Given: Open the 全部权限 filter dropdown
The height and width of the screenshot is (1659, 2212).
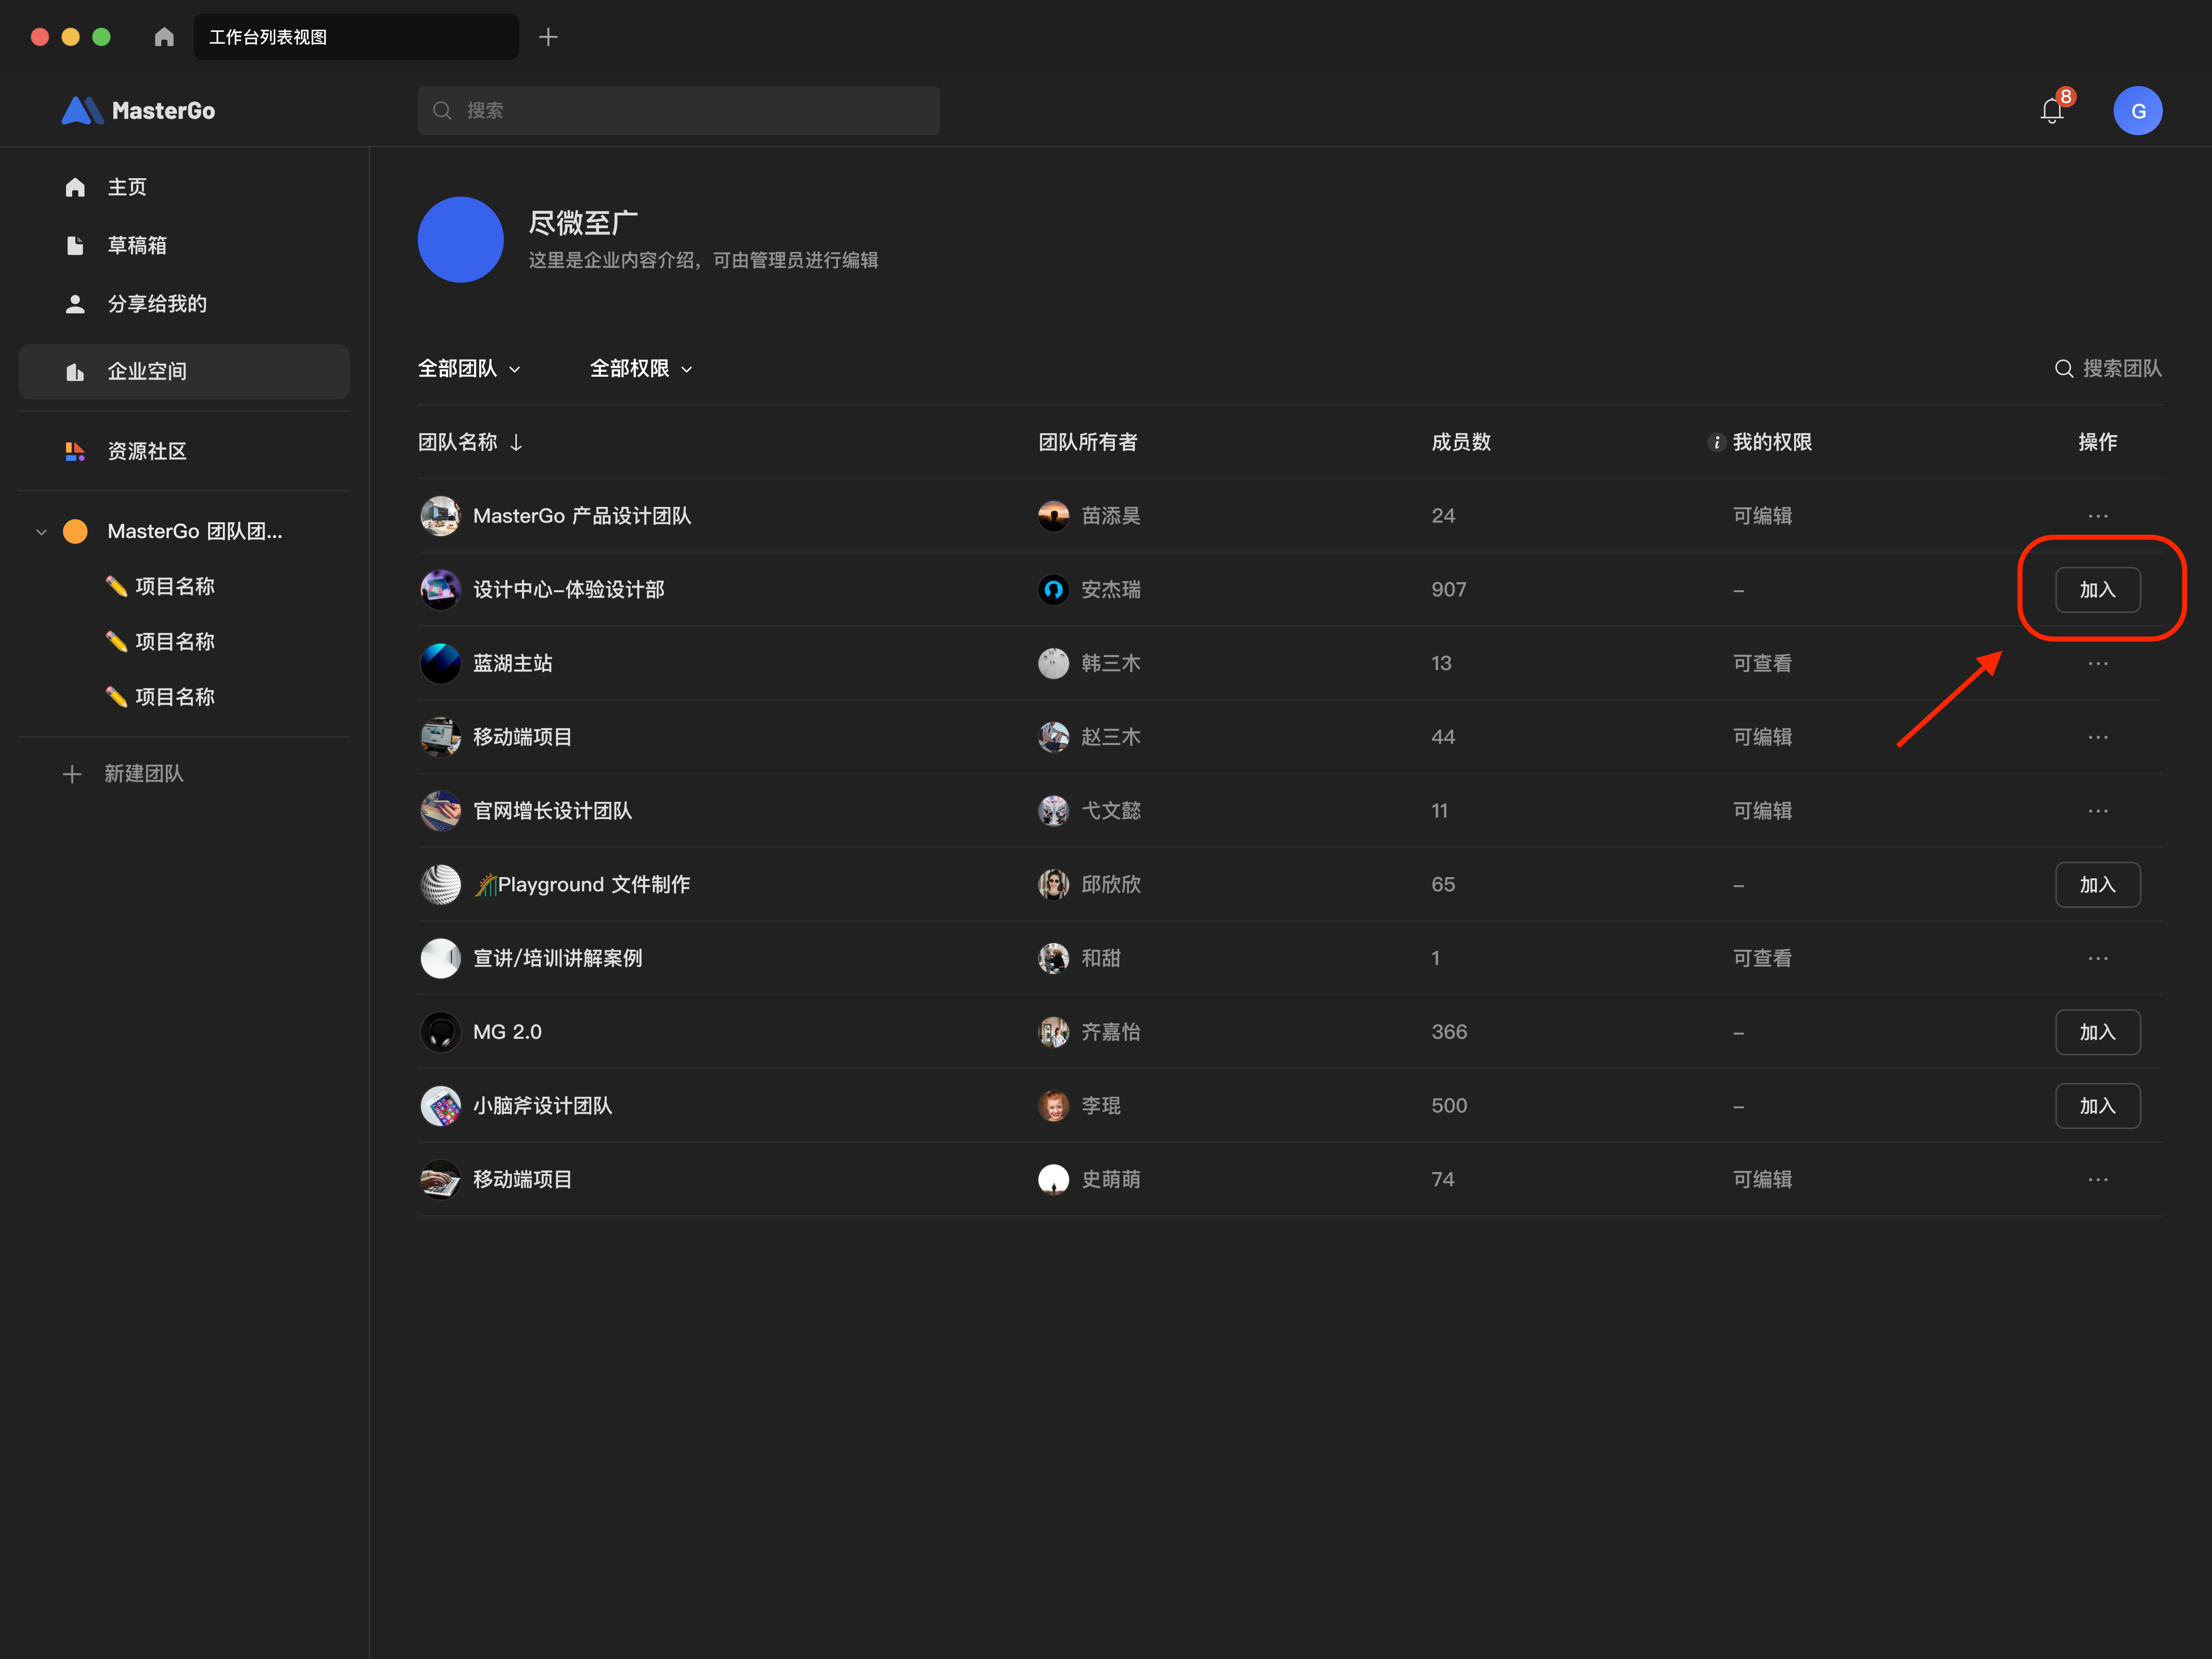Looking at the screenshot, I should pos(642,369).
